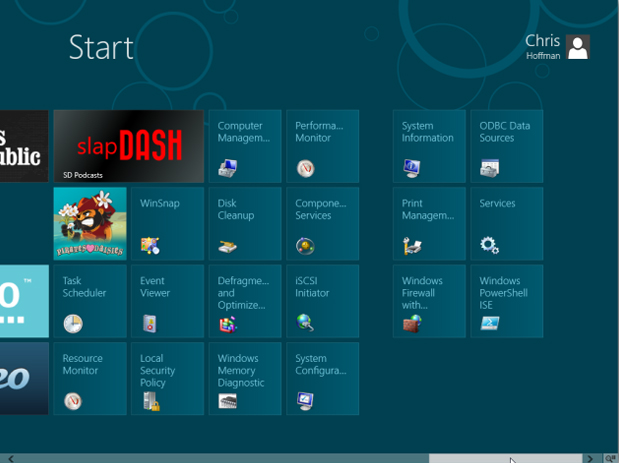This screenshot has width=619, height=463.
Task: Click the 'iSCSI Initiator' label text
Action: [x=312, y=287]
